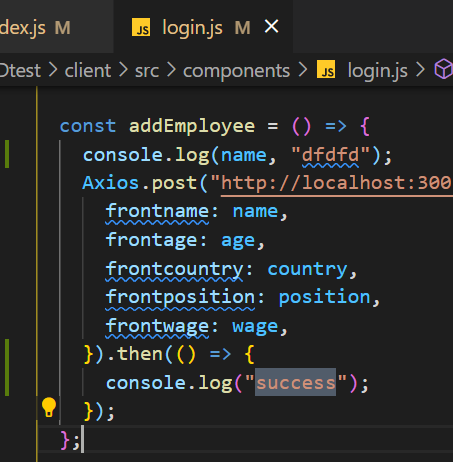
Task: Open the symbol cube icon in breadcrumb
Action: point(444,69)
